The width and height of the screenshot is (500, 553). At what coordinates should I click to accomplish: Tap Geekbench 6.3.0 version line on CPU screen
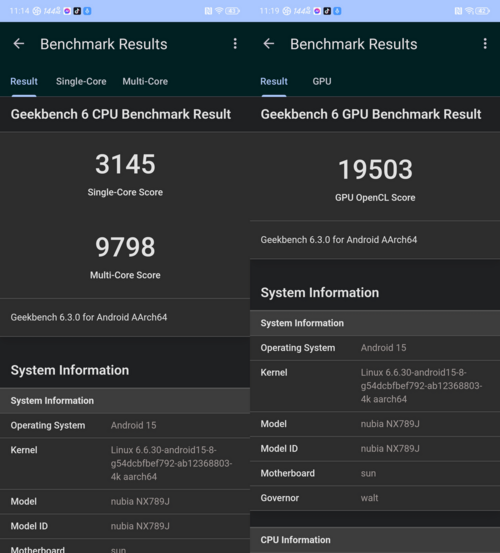coord(89,317)
